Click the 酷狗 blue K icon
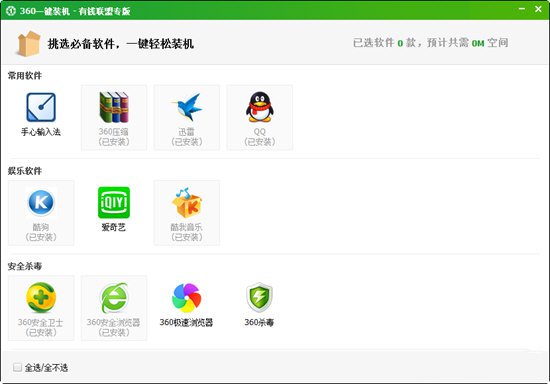Viewport: 550px width, 384px height. click(x=41, y=202)
